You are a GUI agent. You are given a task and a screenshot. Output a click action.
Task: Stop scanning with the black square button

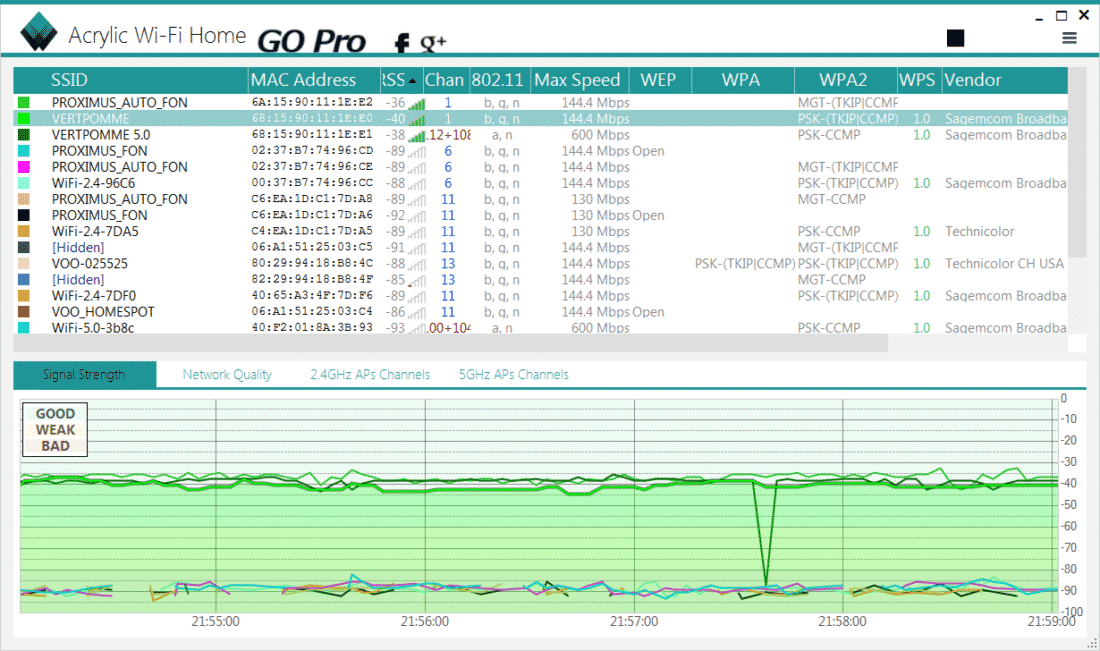point(955,38)
